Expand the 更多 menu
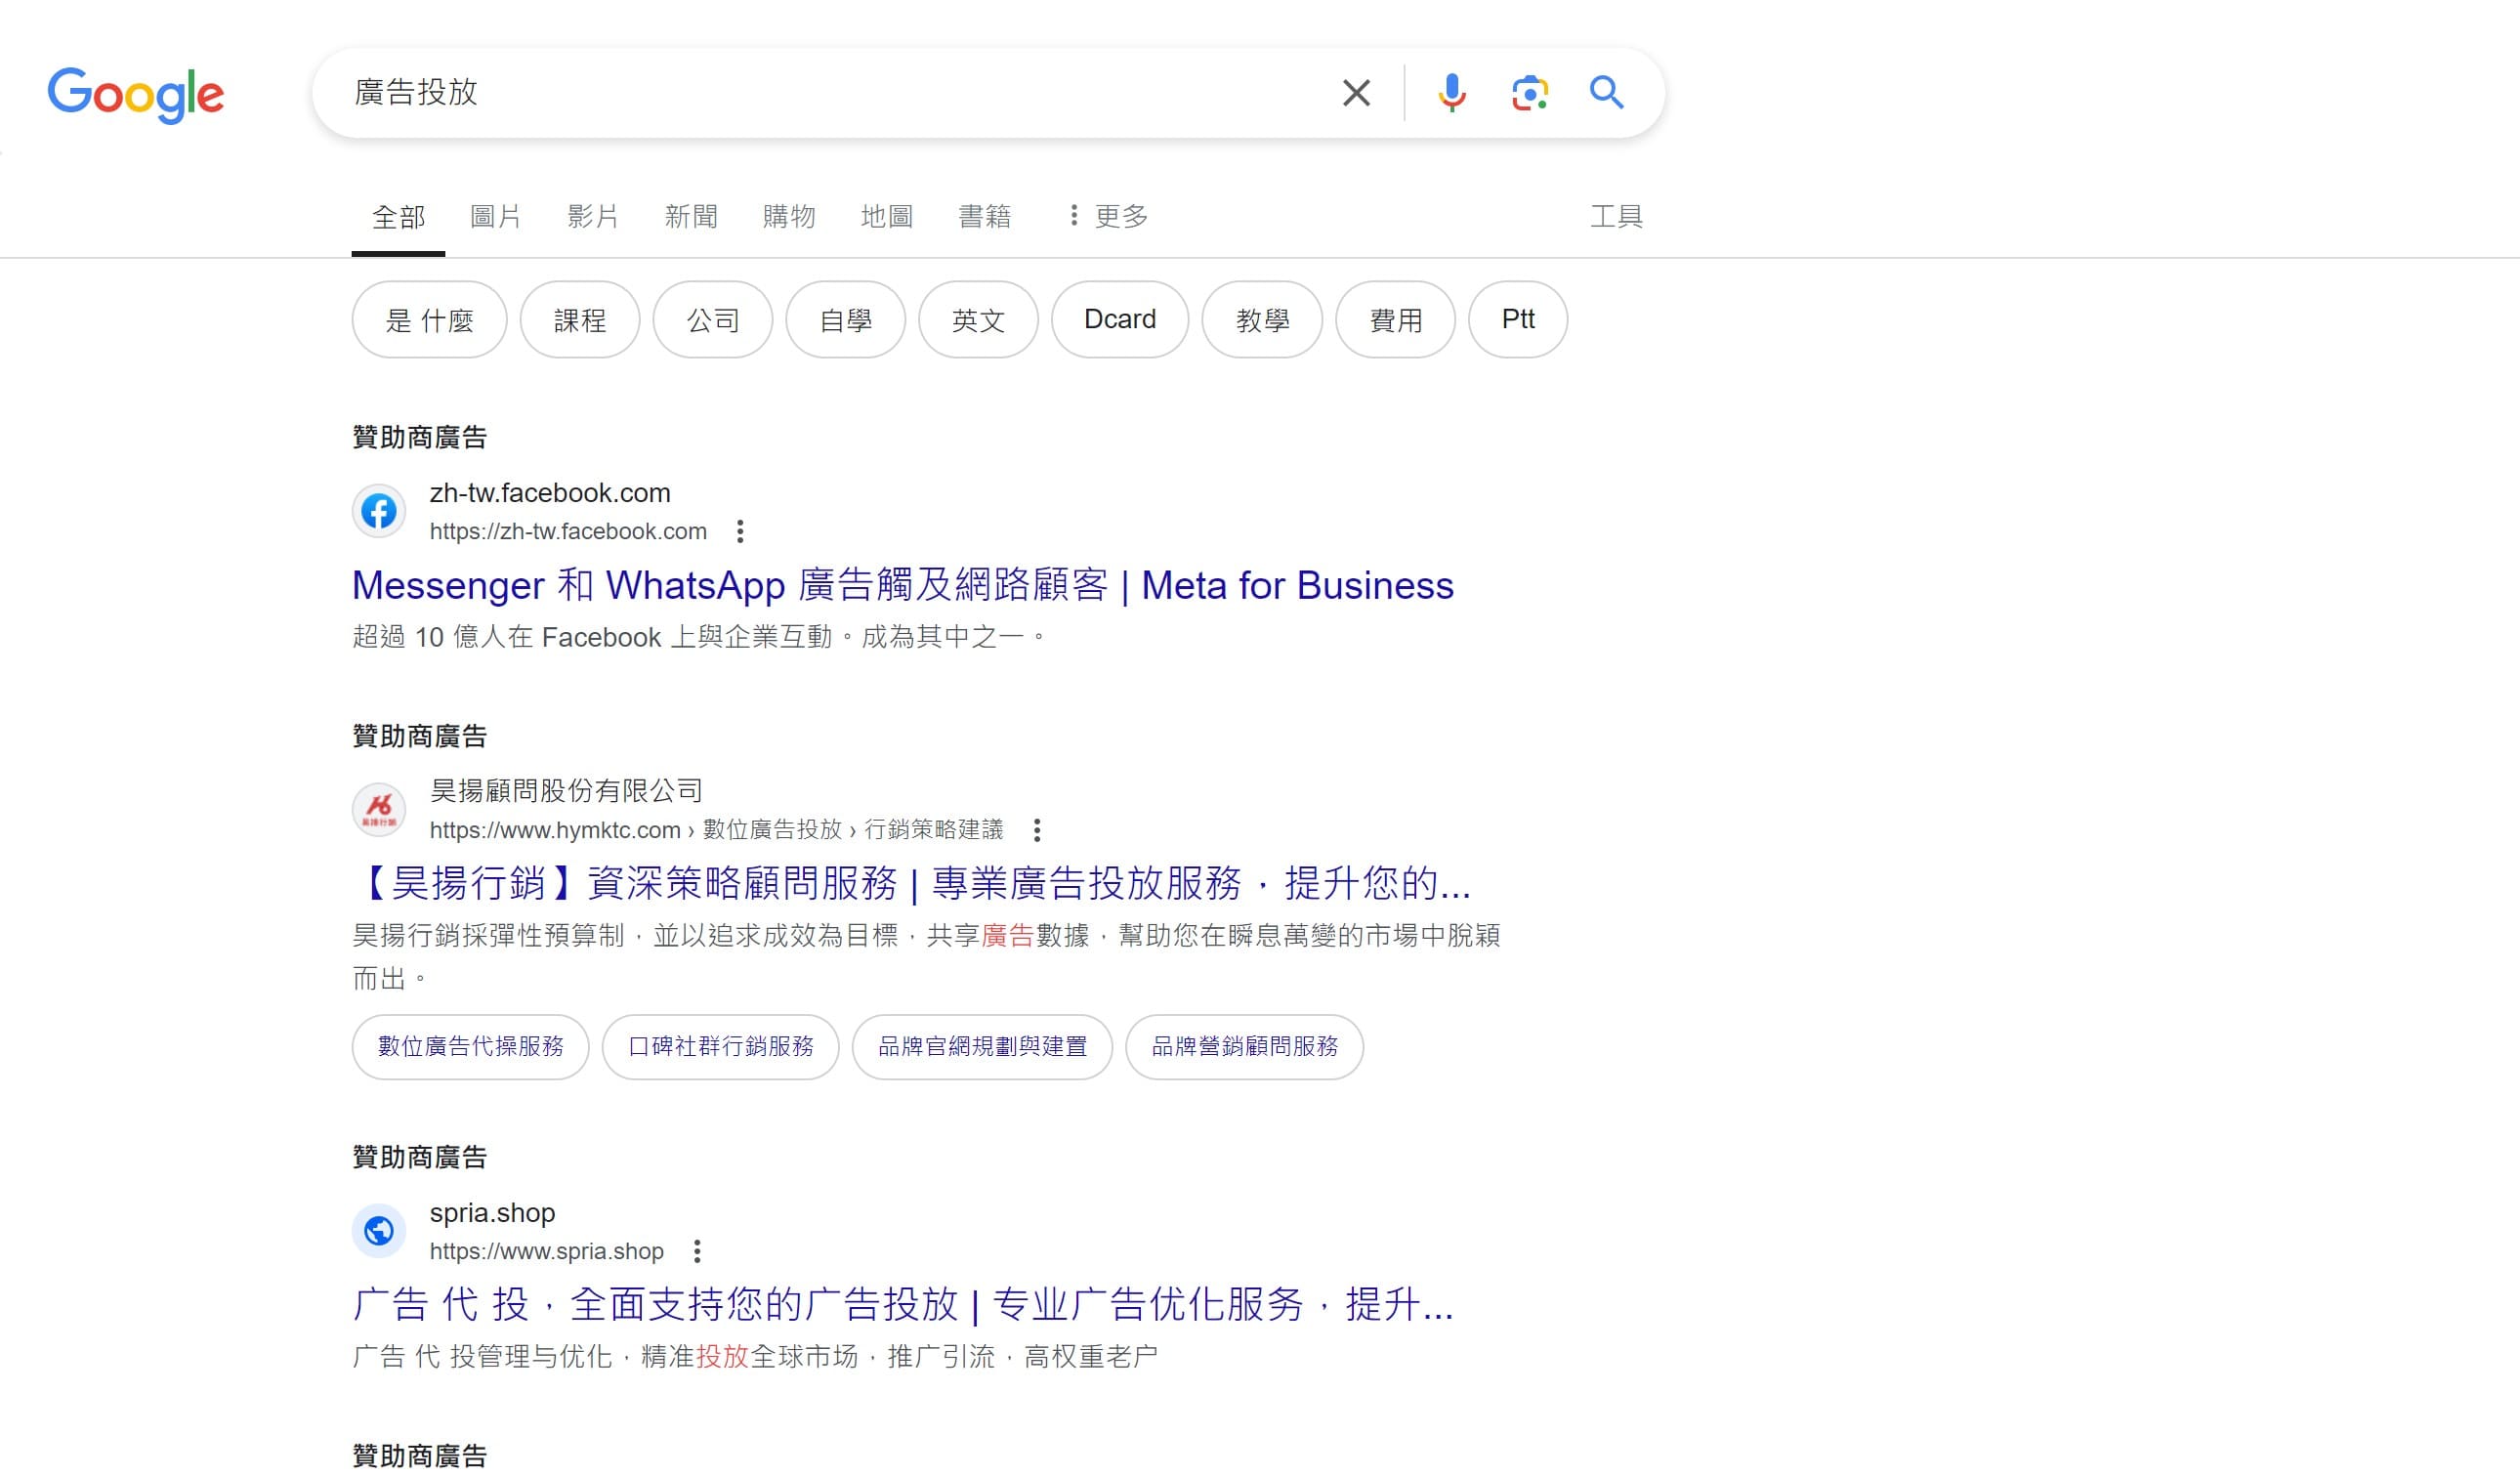Viewport: 2520px width, 1477px height. 1108,216
